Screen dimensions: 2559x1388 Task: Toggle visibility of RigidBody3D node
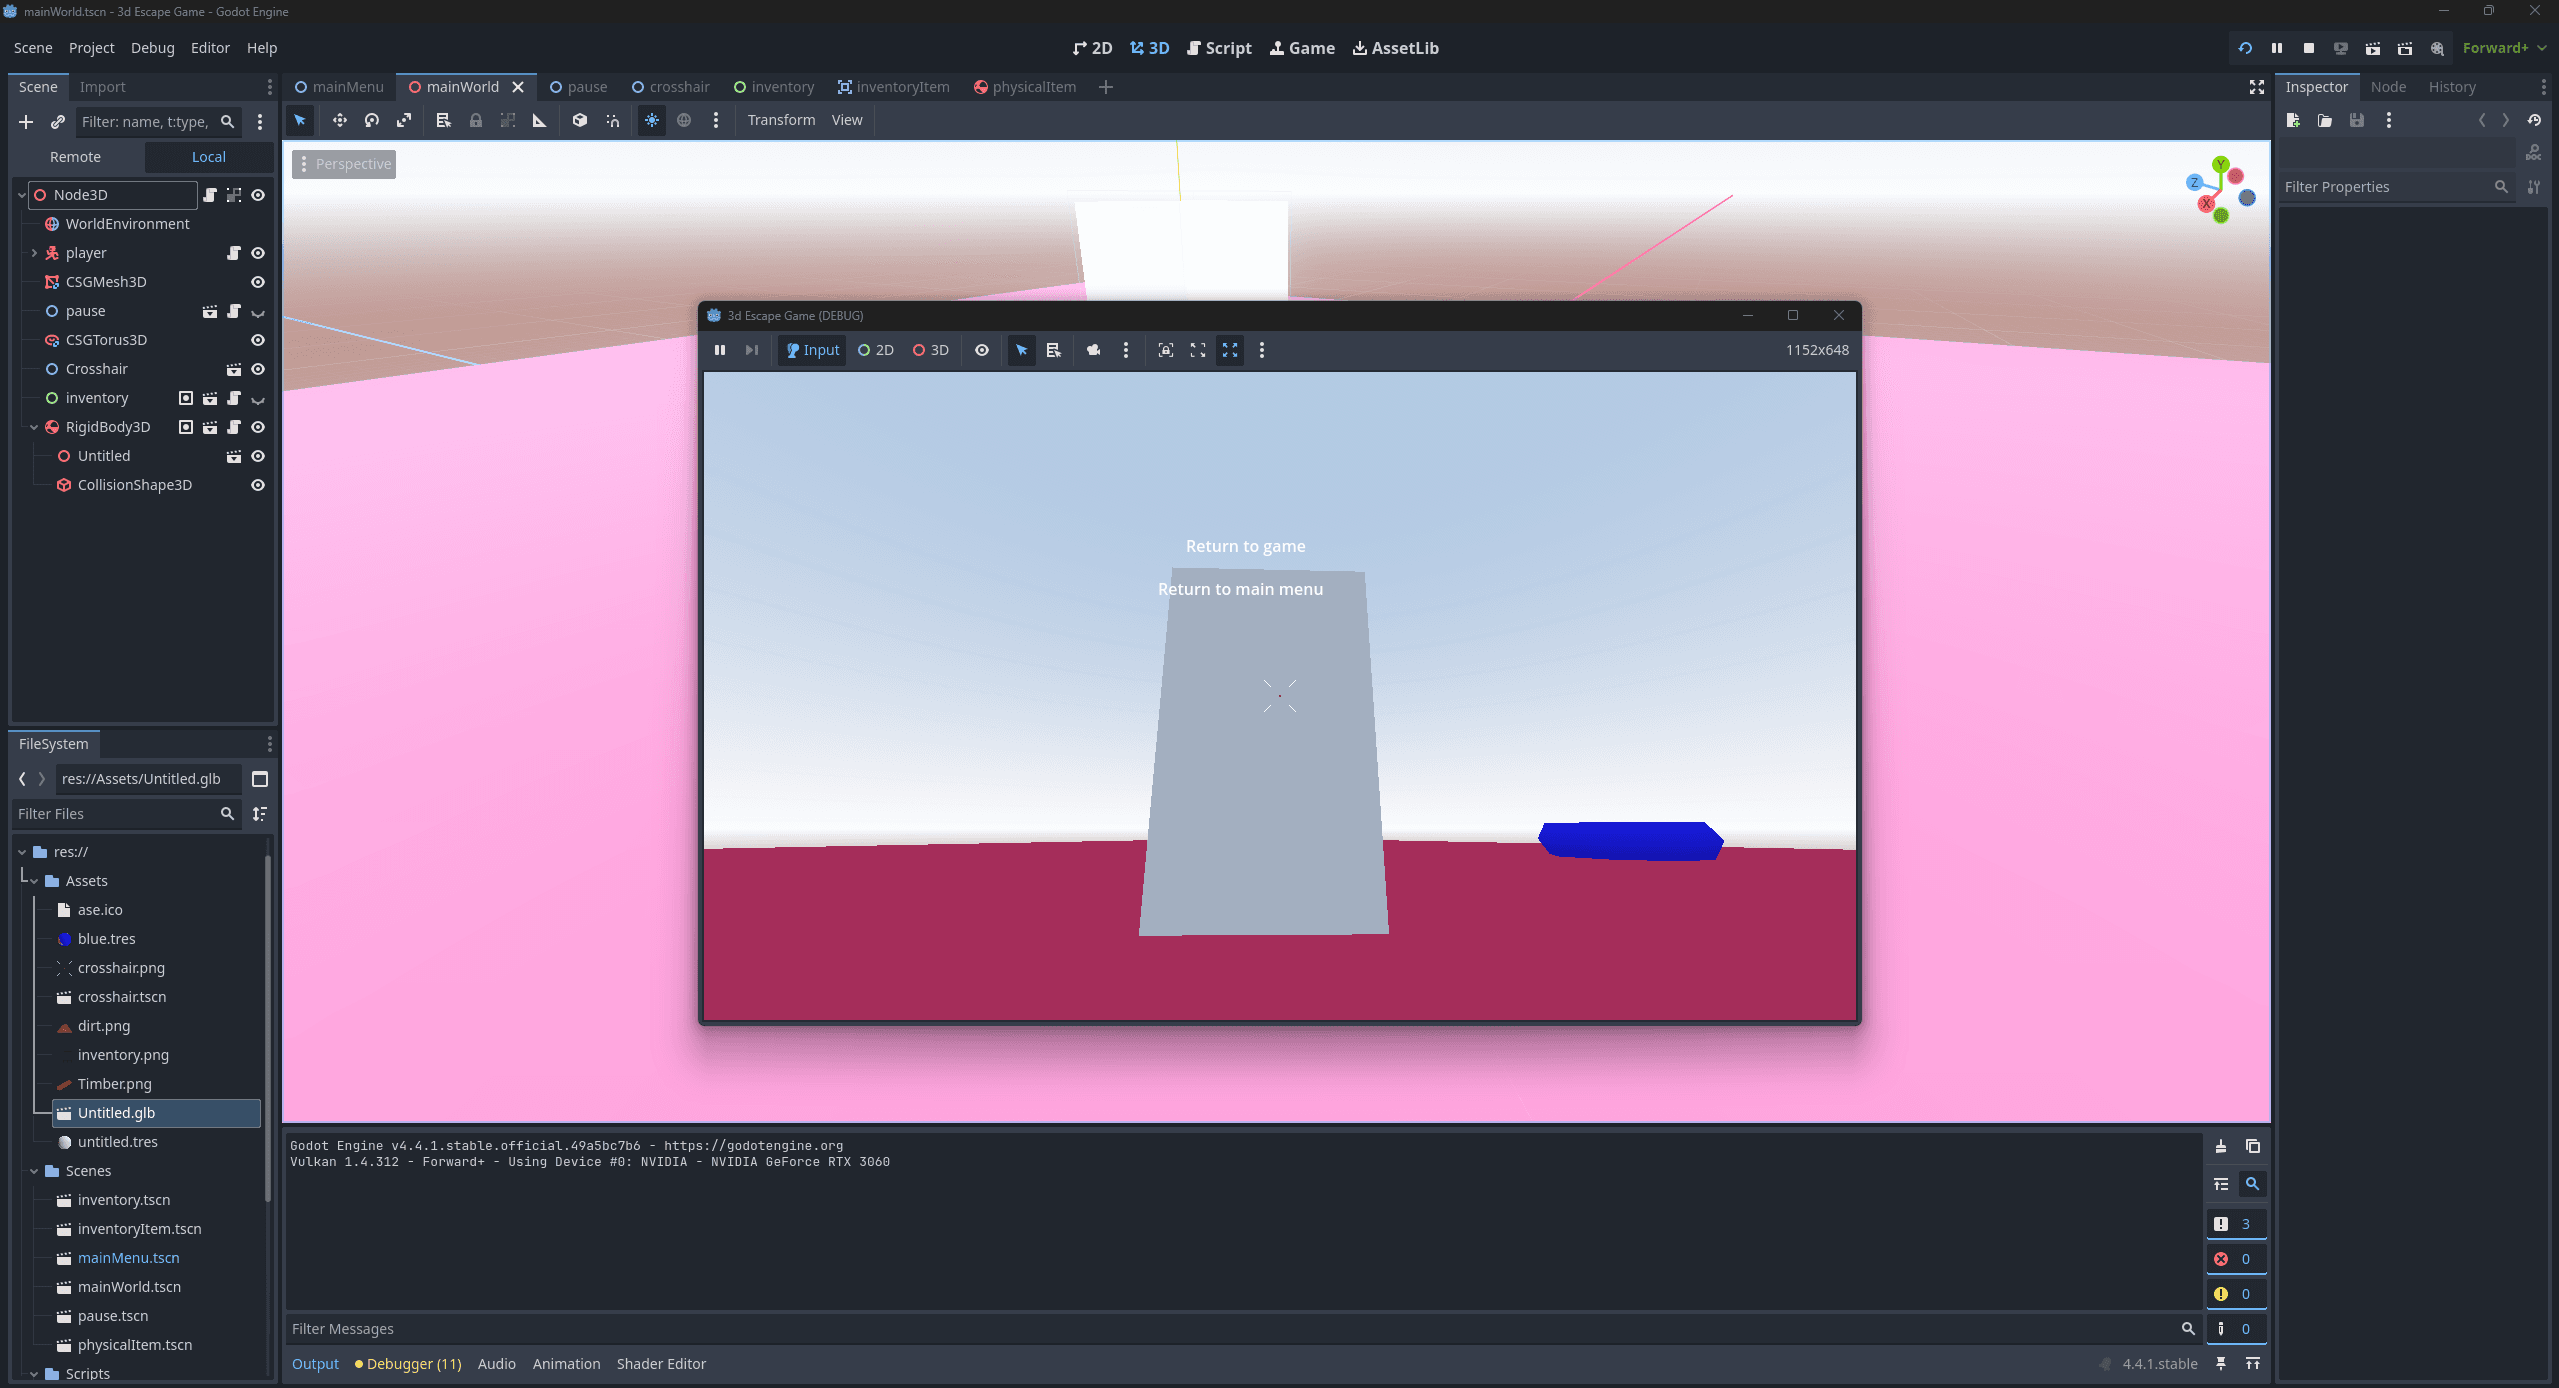(258, 427)
